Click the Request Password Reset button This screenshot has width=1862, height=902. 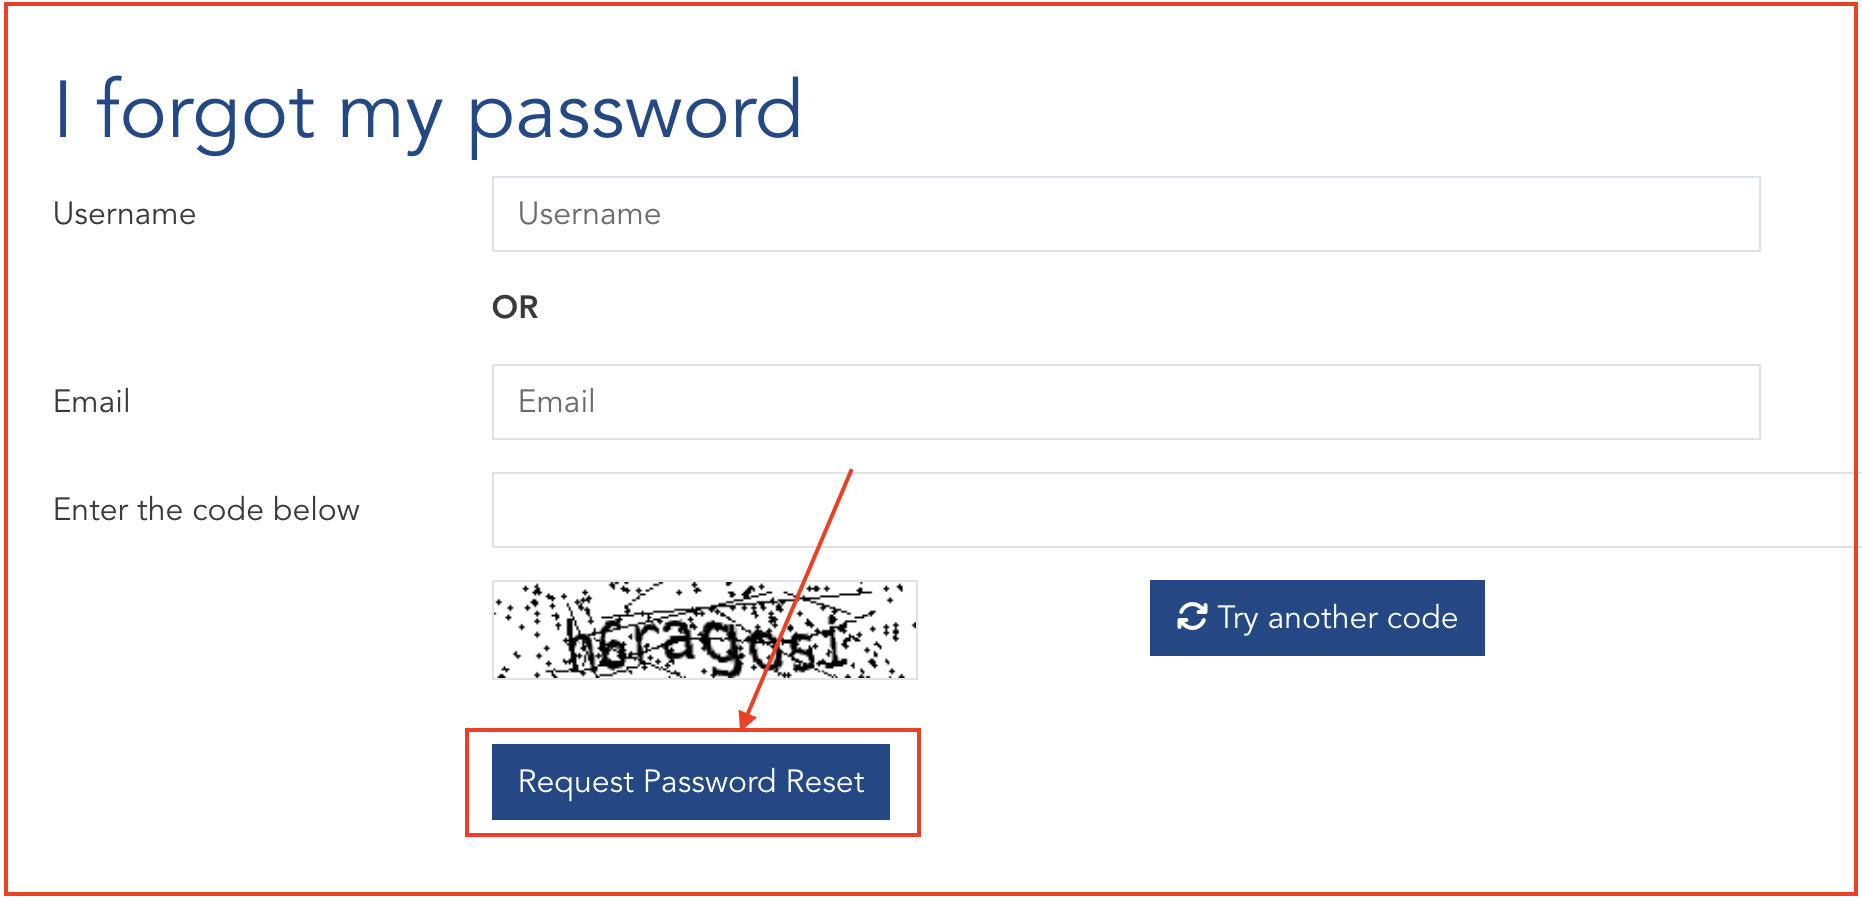(x=690, y=782)
